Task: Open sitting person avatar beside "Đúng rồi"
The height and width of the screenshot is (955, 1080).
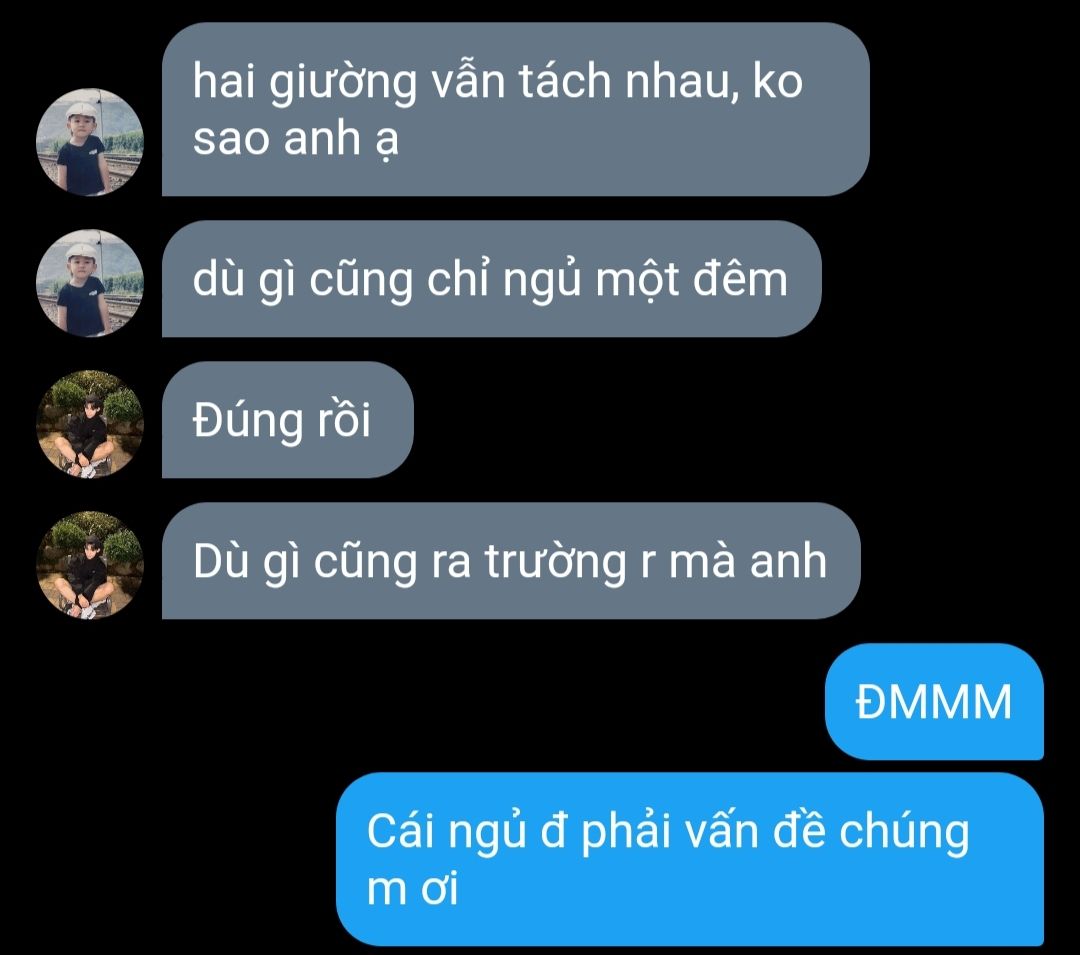Action: pos(90,424)
